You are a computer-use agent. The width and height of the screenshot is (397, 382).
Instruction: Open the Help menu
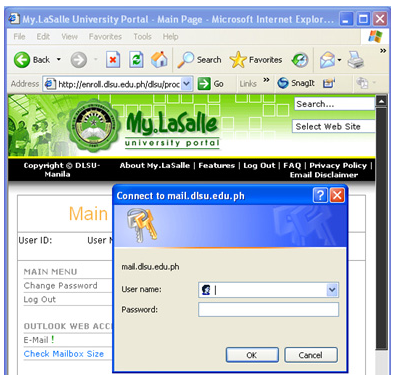170,36
